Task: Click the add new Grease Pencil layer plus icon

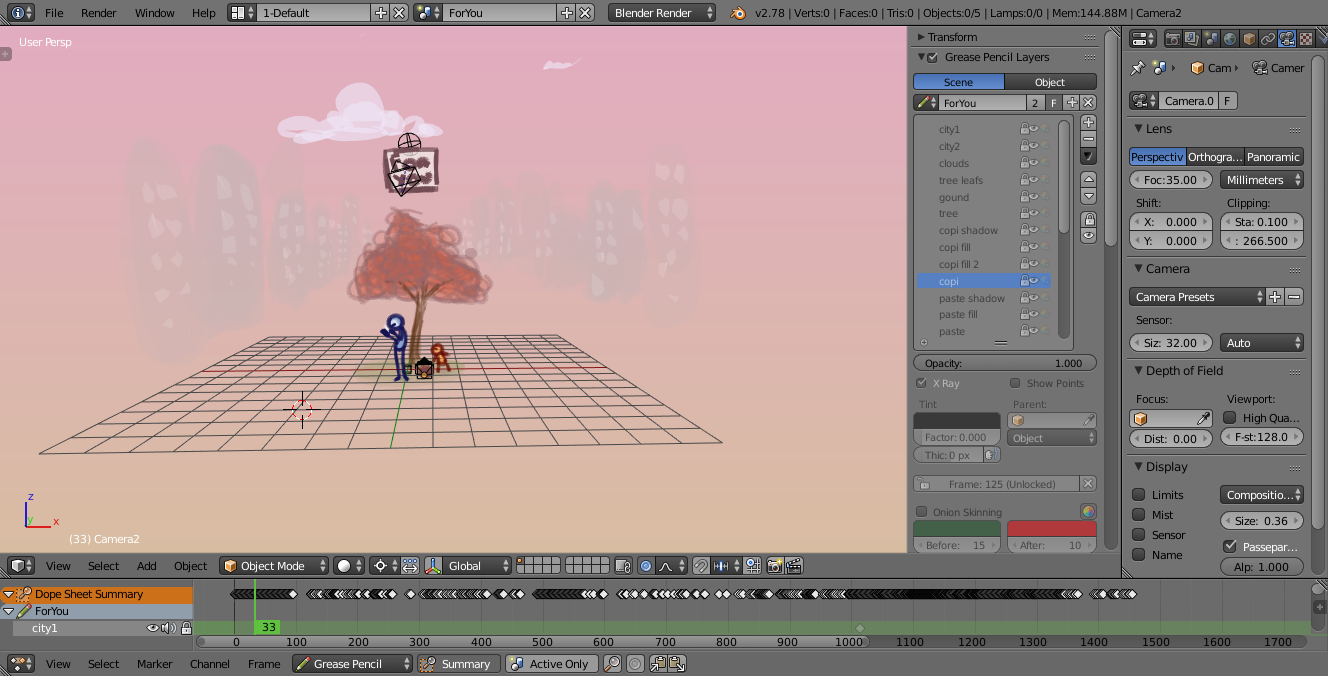Action: (1089, 122)
